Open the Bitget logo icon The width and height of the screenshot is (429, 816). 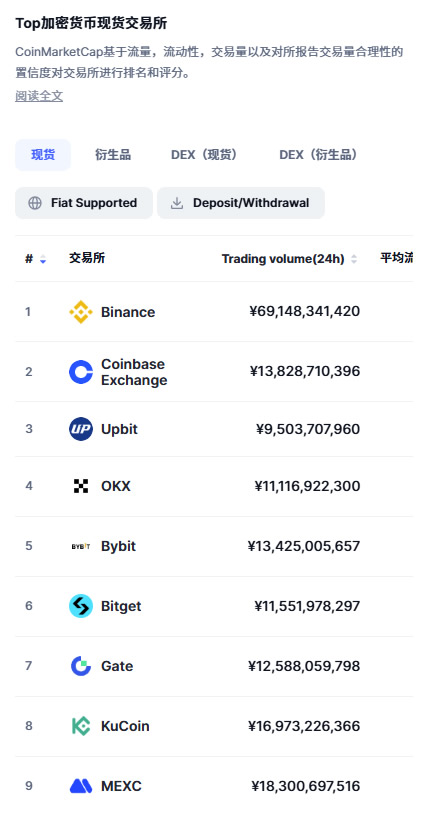pyautogui.click(x=81, y=606)
